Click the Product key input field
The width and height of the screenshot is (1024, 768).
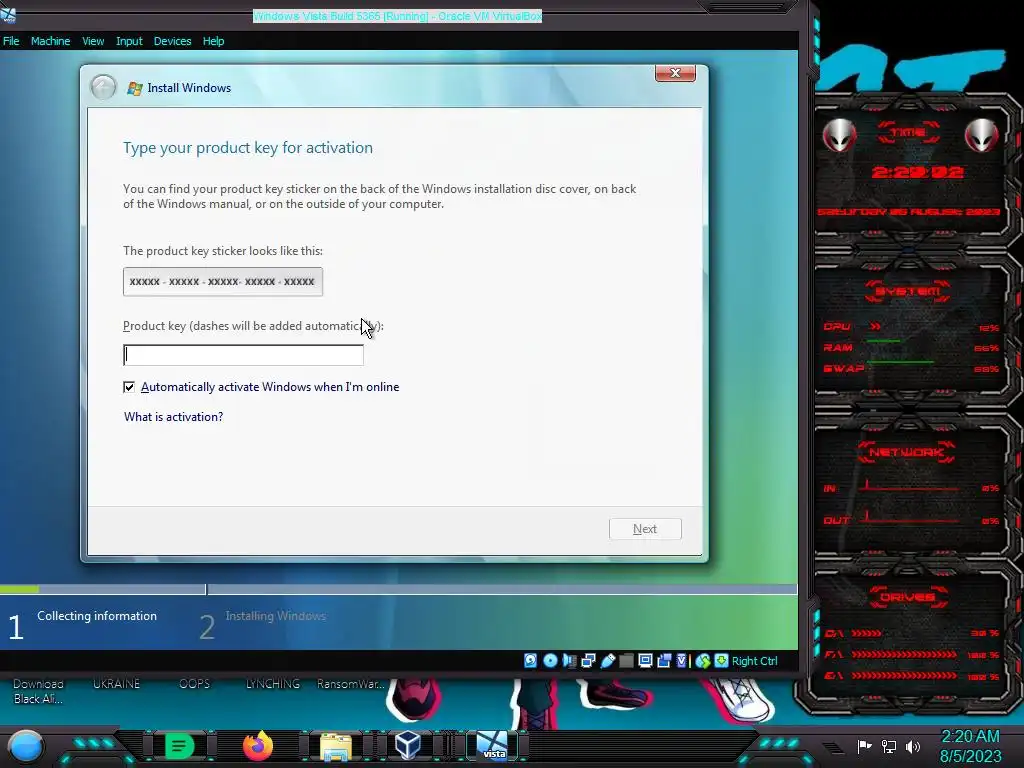point(244,355)
